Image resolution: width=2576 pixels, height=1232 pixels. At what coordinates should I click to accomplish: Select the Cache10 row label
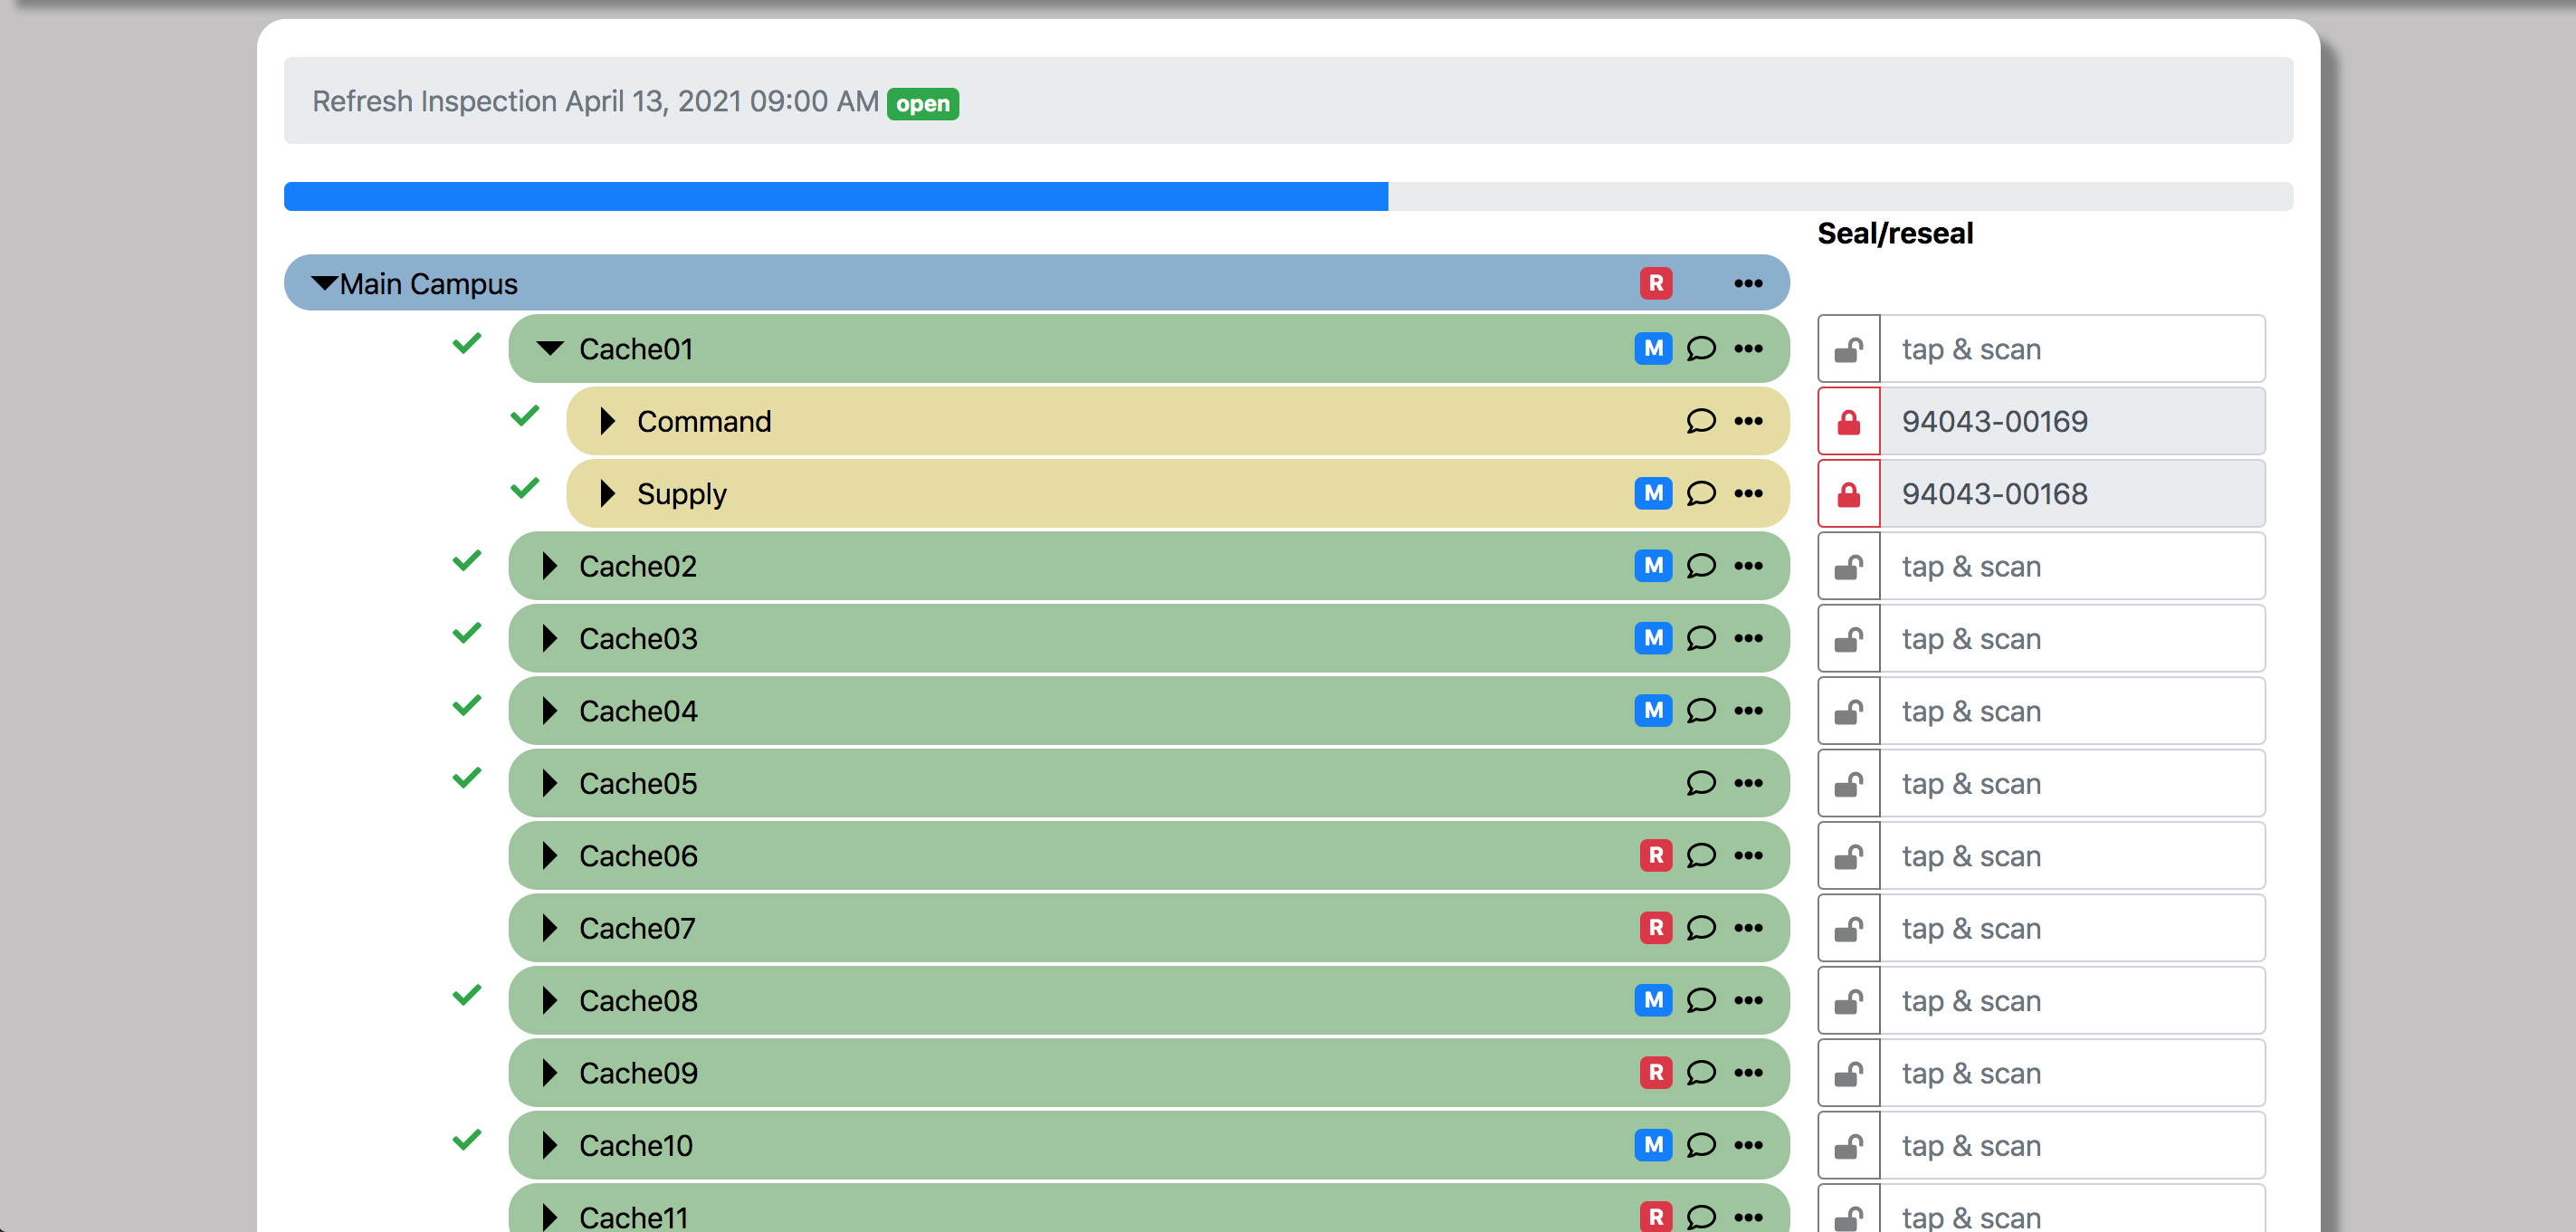pyautogui.click(x=636, y=1145)
